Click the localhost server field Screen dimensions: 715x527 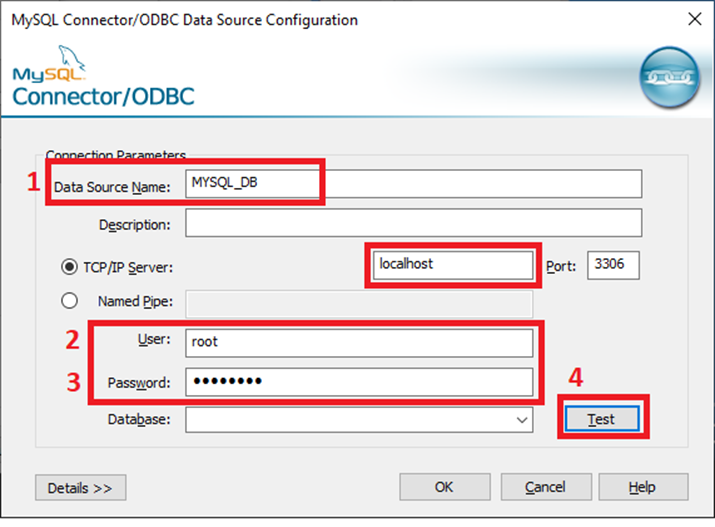tap(453, 265)
